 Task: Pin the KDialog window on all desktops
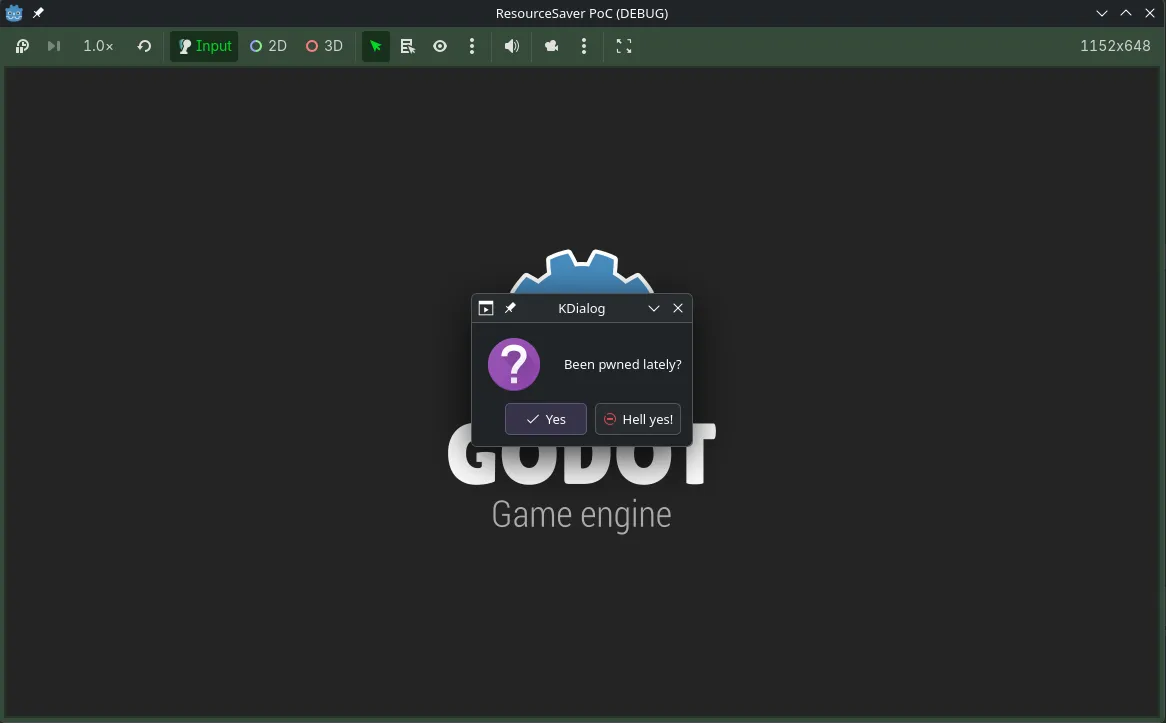click(x=510, y=308)
